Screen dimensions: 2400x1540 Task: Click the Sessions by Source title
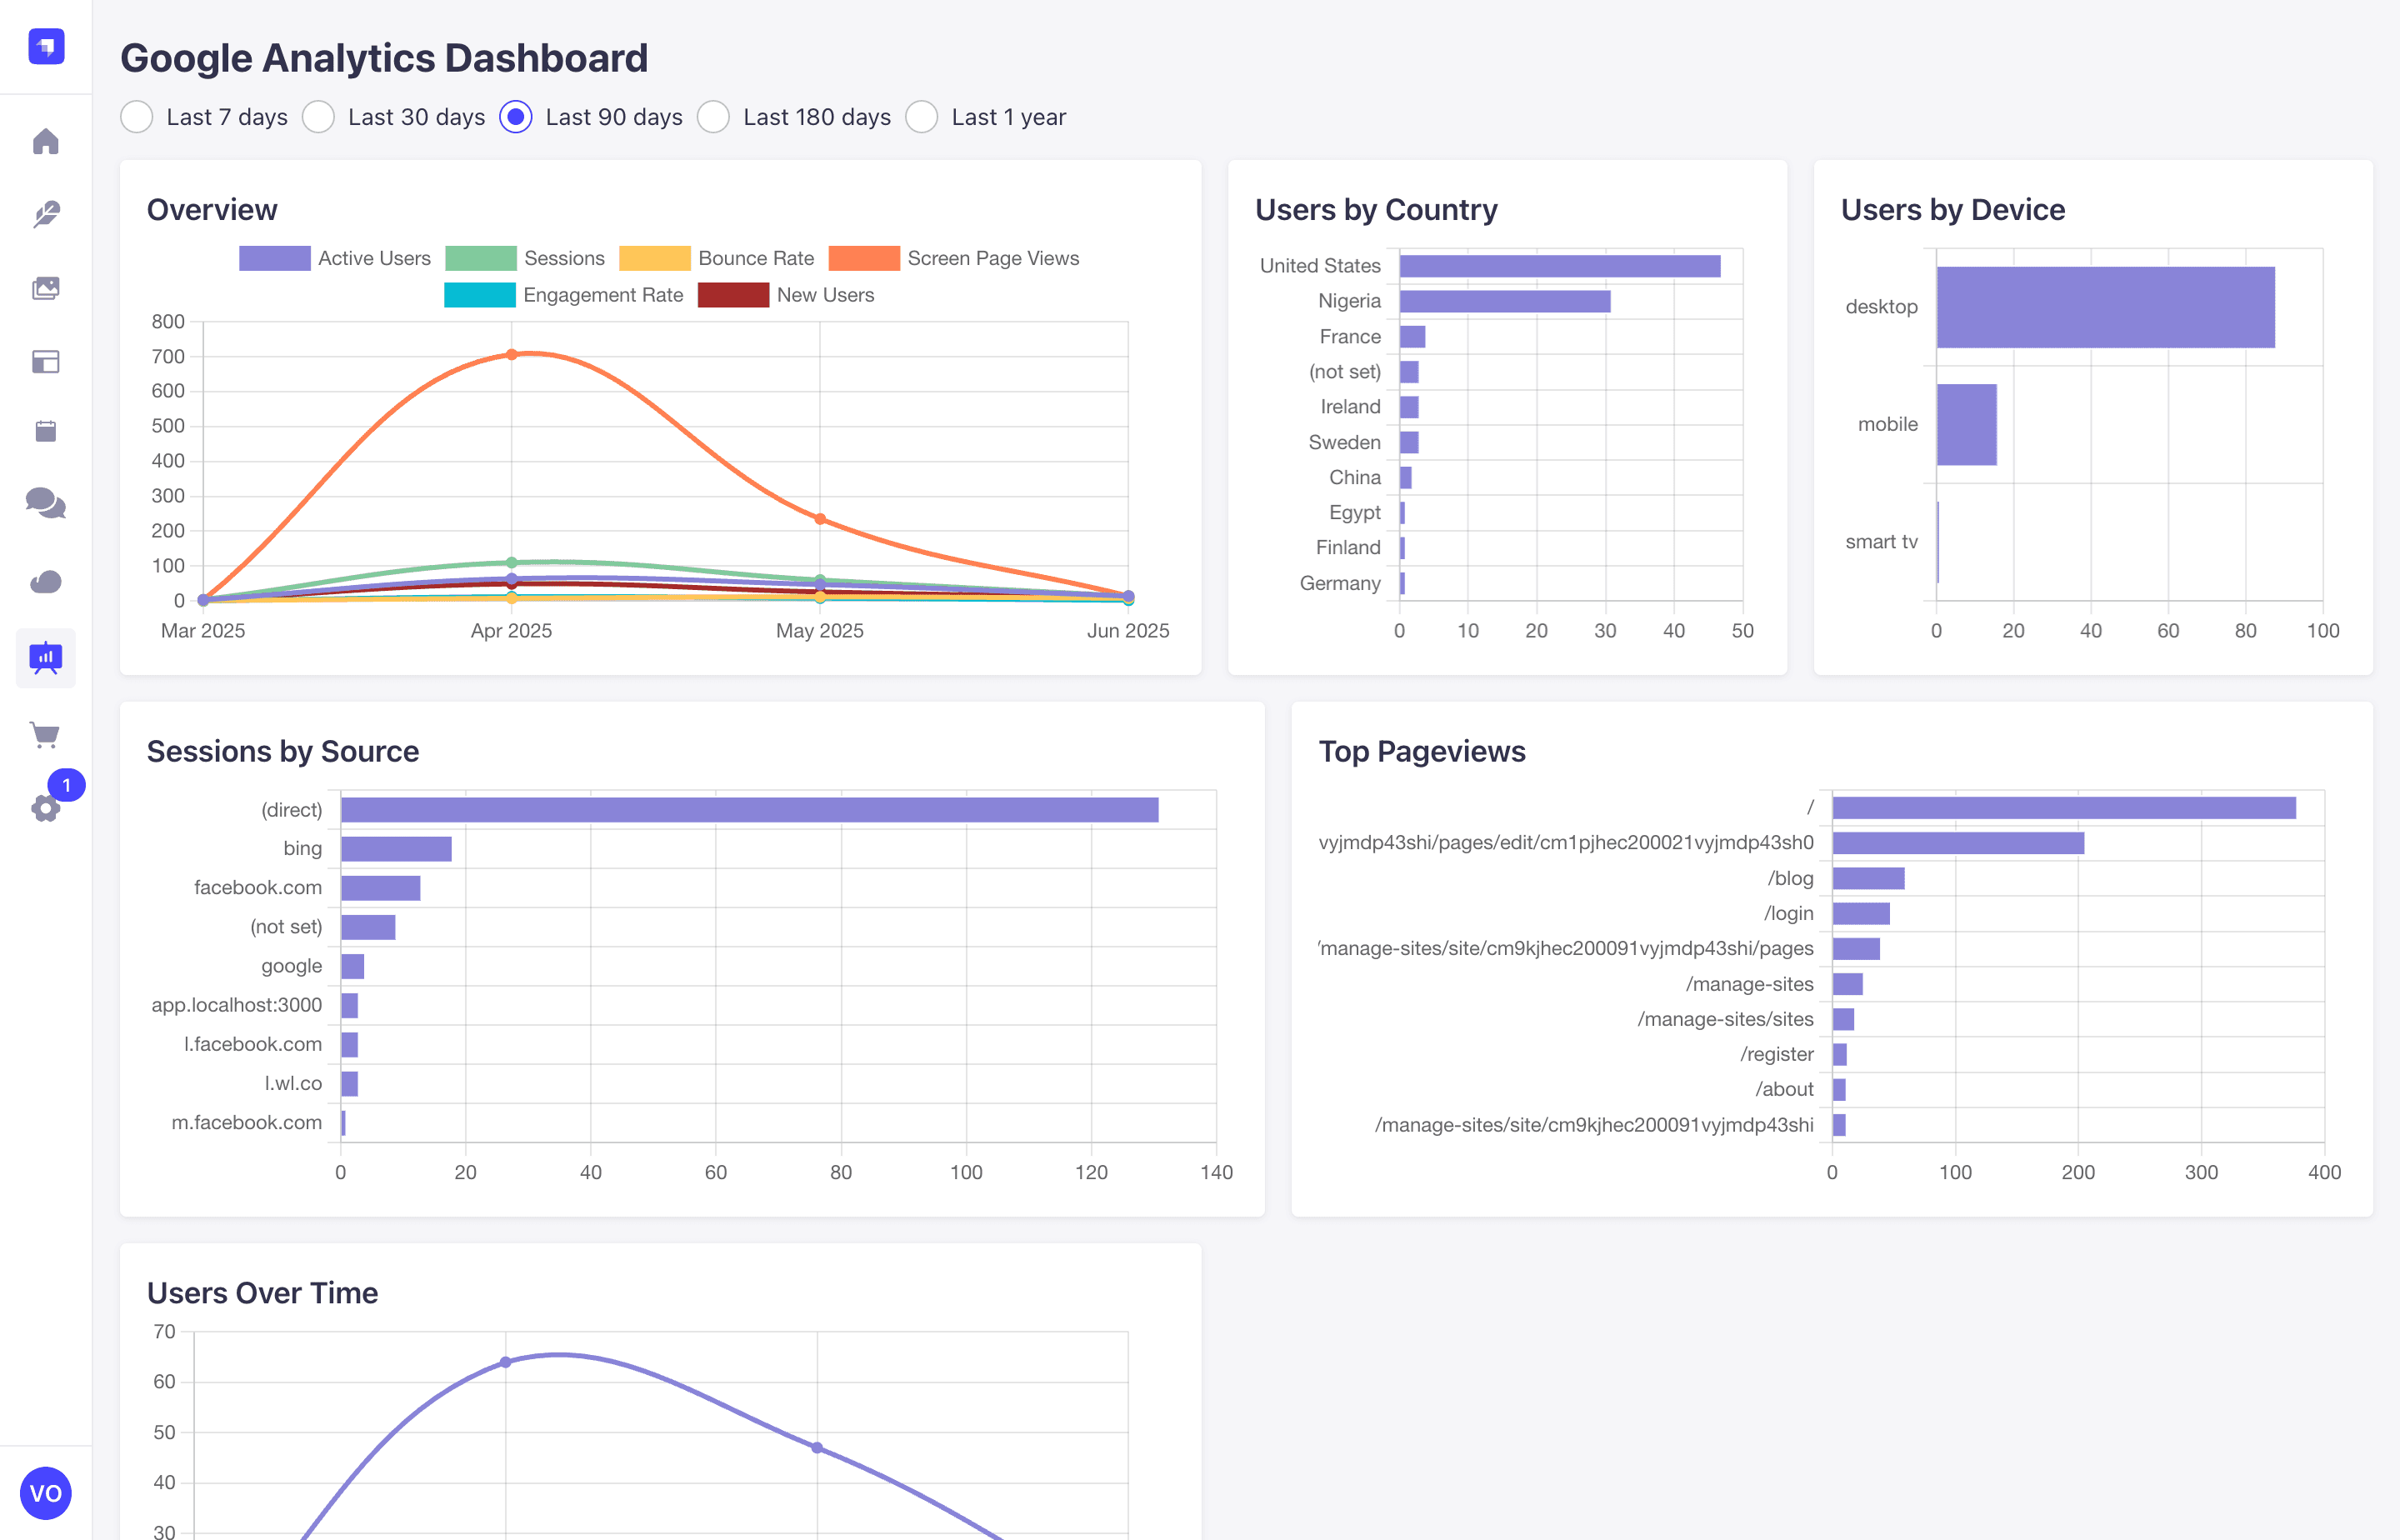tap(283, 751)
